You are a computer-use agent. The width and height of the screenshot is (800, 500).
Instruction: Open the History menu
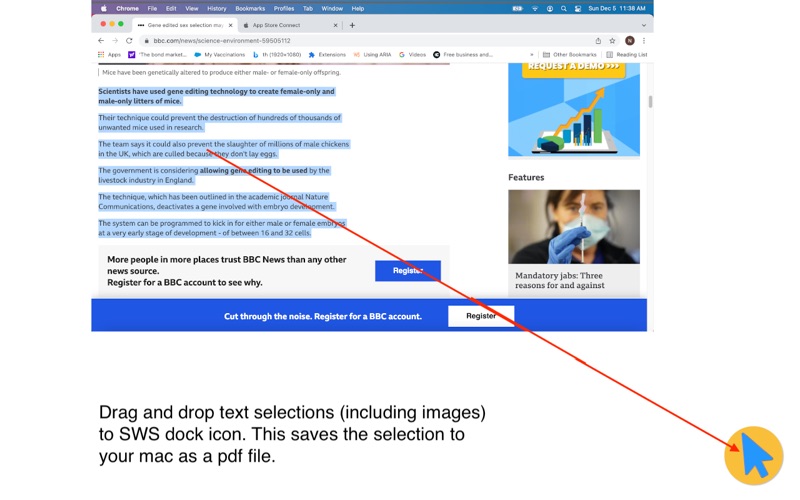(216, 8)
